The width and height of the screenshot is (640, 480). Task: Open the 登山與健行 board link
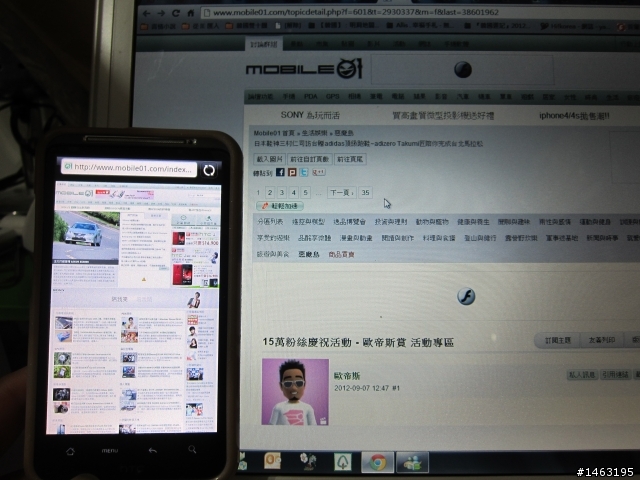[x=480, y=238]
